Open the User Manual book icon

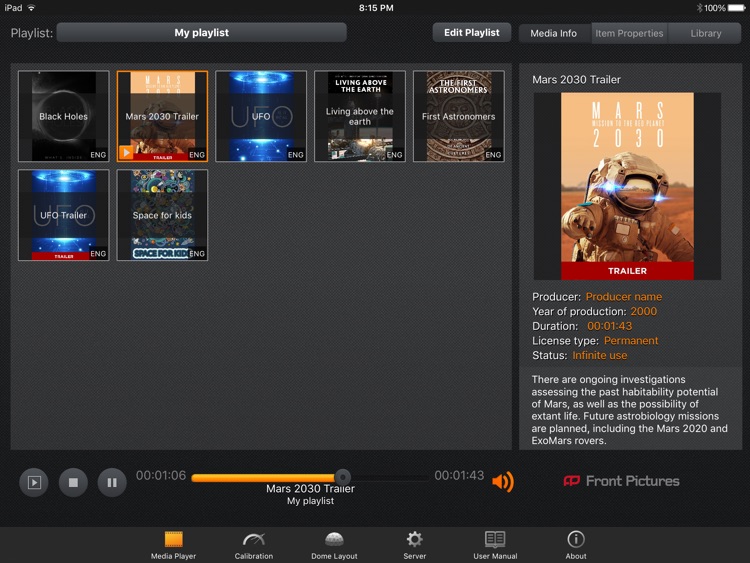click(x=495, y=539)
